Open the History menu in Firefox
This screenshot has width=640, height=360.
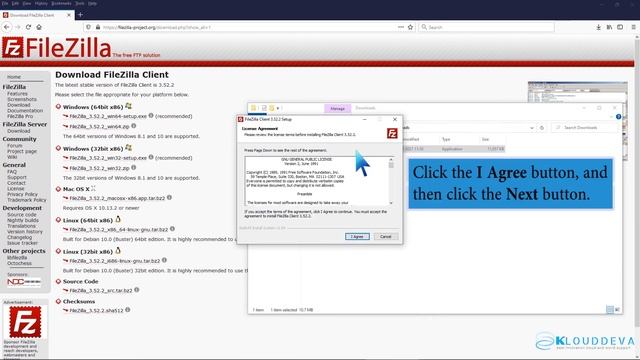(x=41, y=3)
